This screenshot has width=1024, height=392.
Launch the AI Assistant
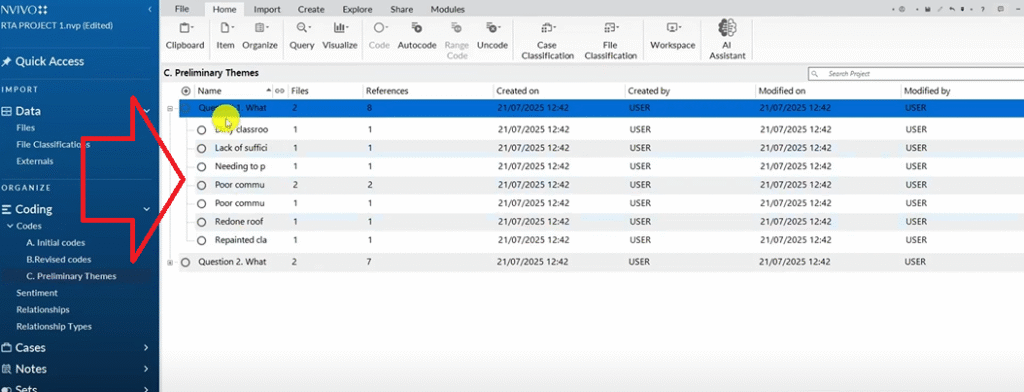(x=727, y=39)
